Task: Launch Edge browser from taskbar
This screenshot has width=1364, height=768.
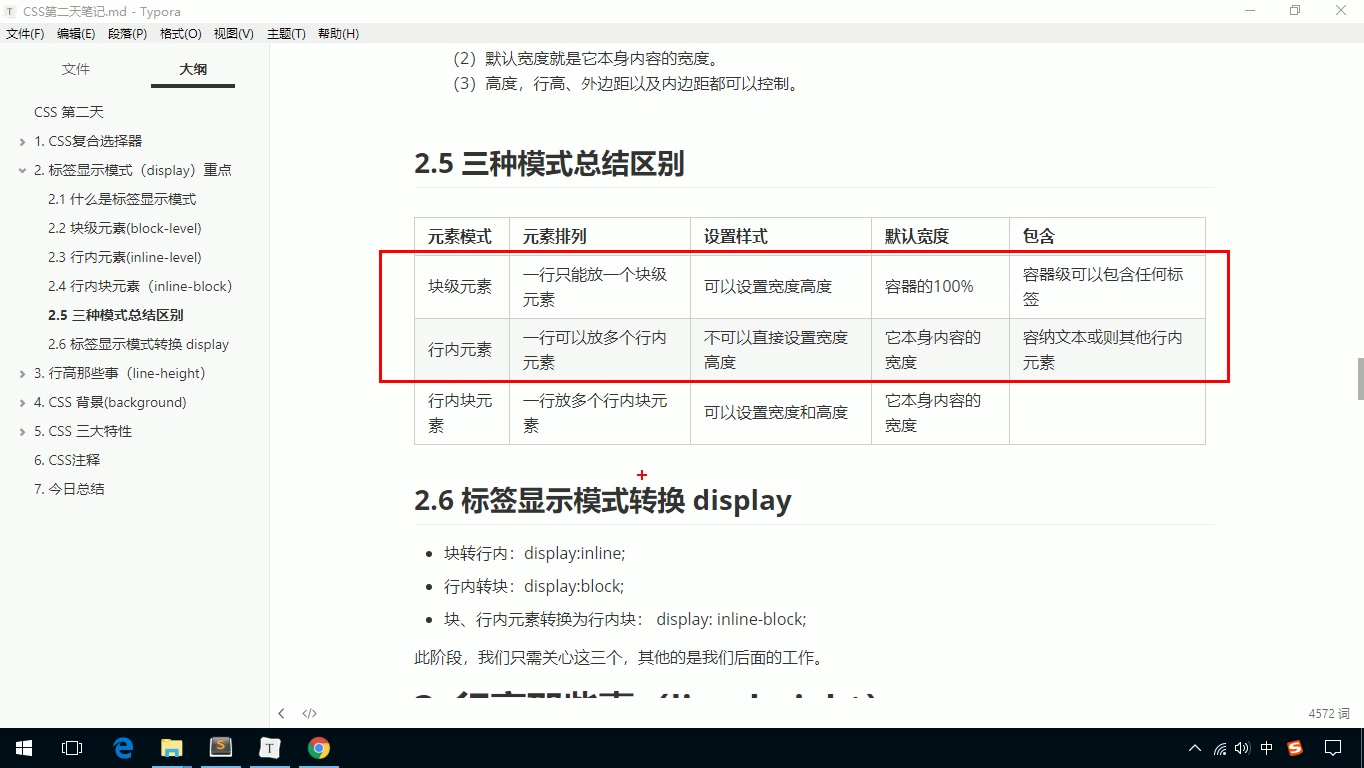Action: coord(123,748)
